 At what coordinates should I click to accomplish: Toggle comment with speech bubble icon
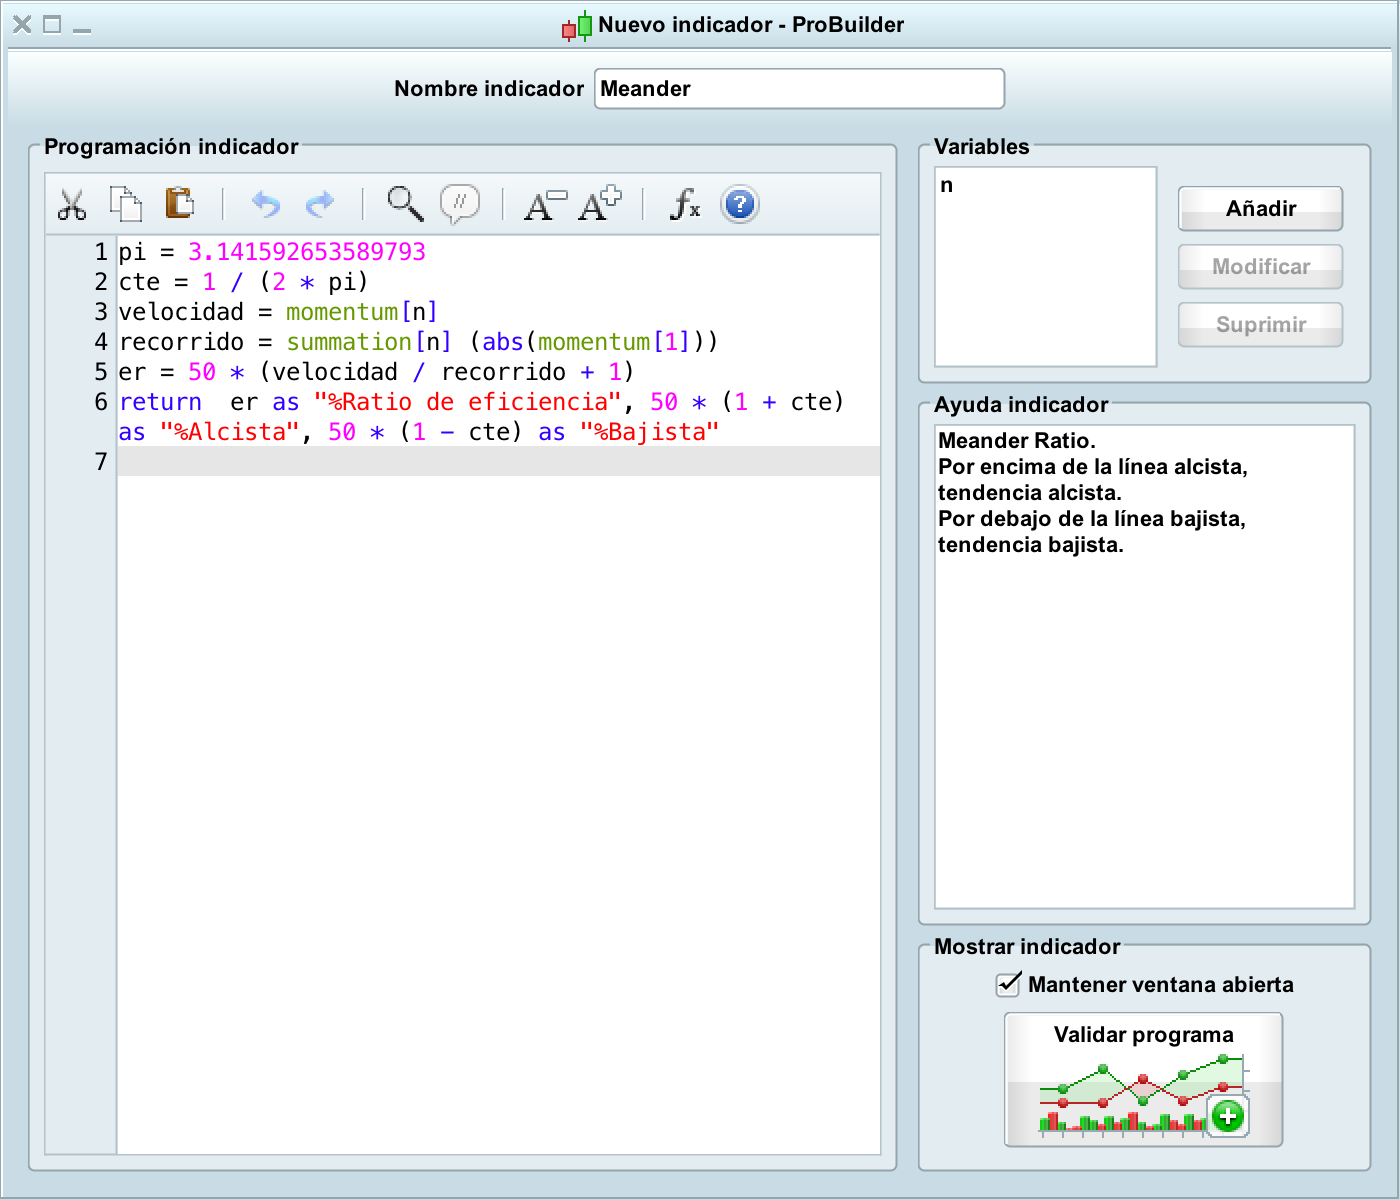coord(460,204)
